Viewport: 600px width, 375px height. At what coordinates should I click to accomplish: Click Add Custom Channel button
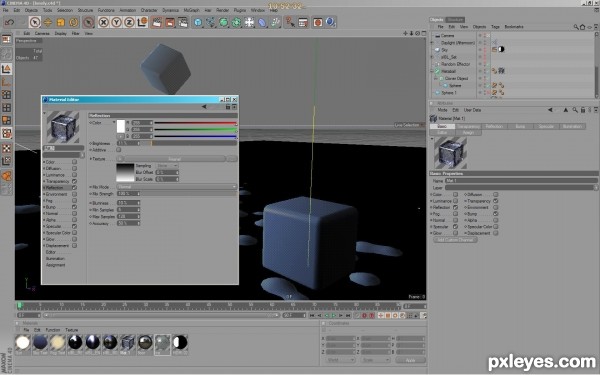pyautogui.click(x=455, y=240)
